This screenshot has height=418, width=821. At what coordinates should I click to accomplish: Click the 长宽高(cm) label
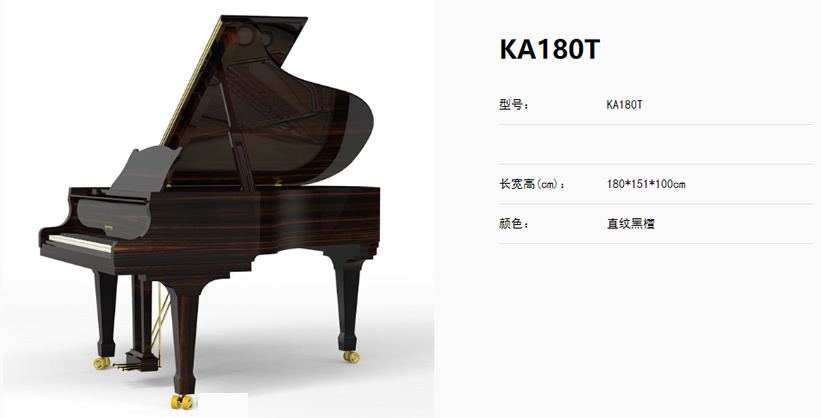pos(532,184)
